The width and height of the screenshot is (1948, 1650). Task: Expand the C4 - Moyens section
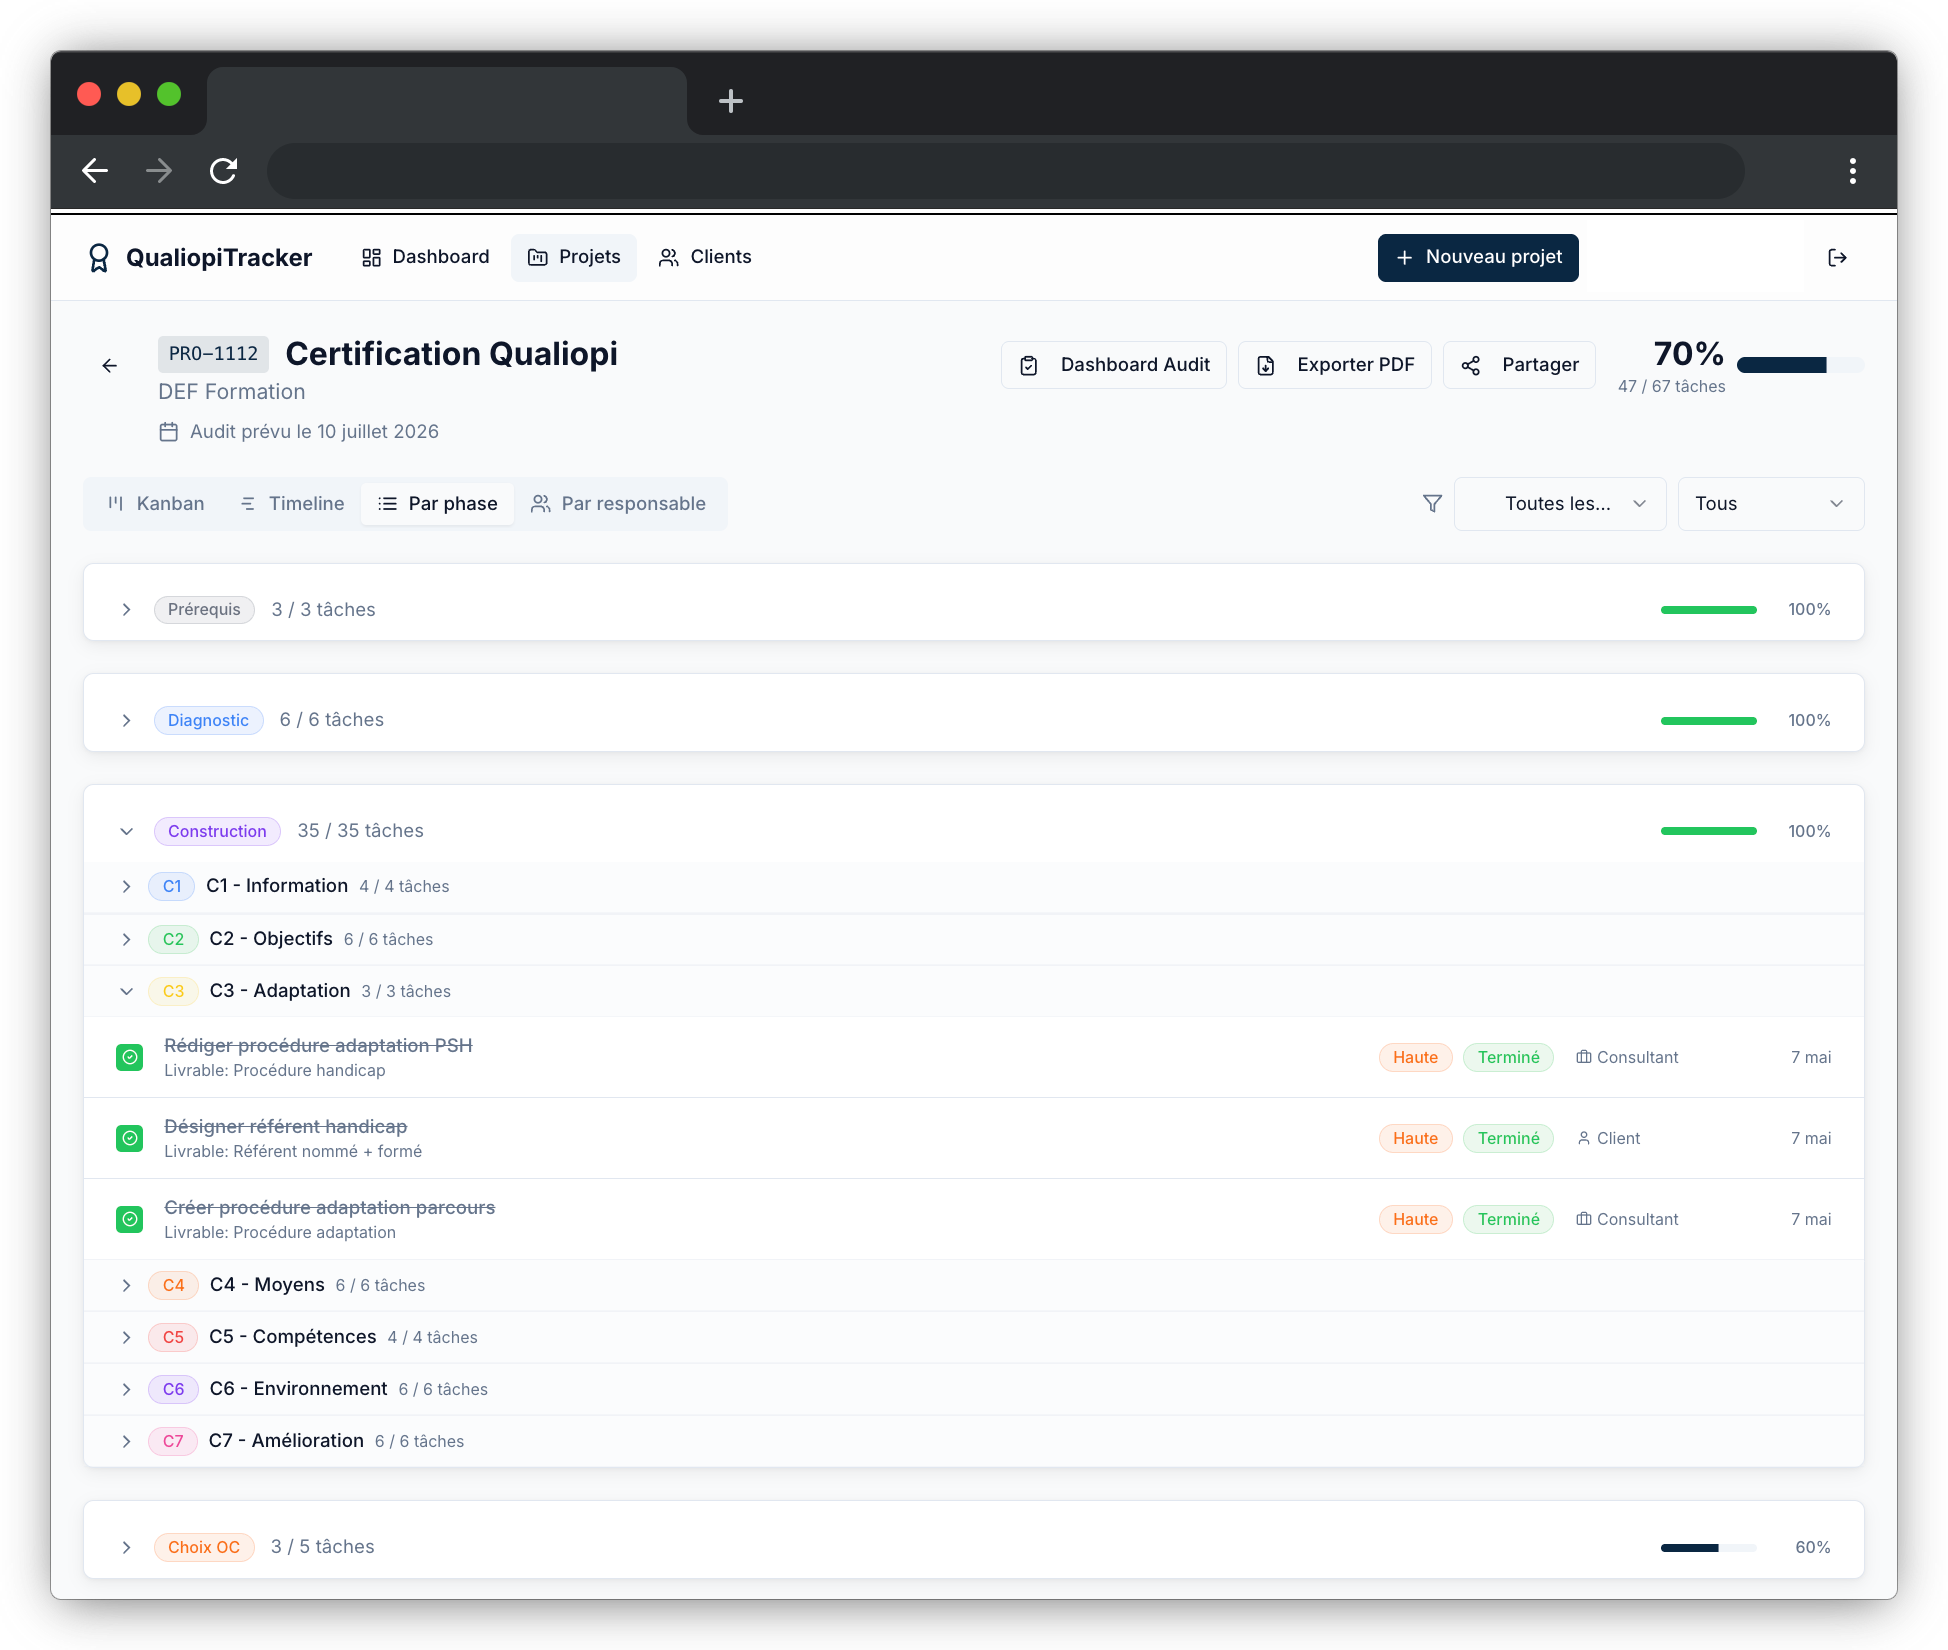[126, 1285]
